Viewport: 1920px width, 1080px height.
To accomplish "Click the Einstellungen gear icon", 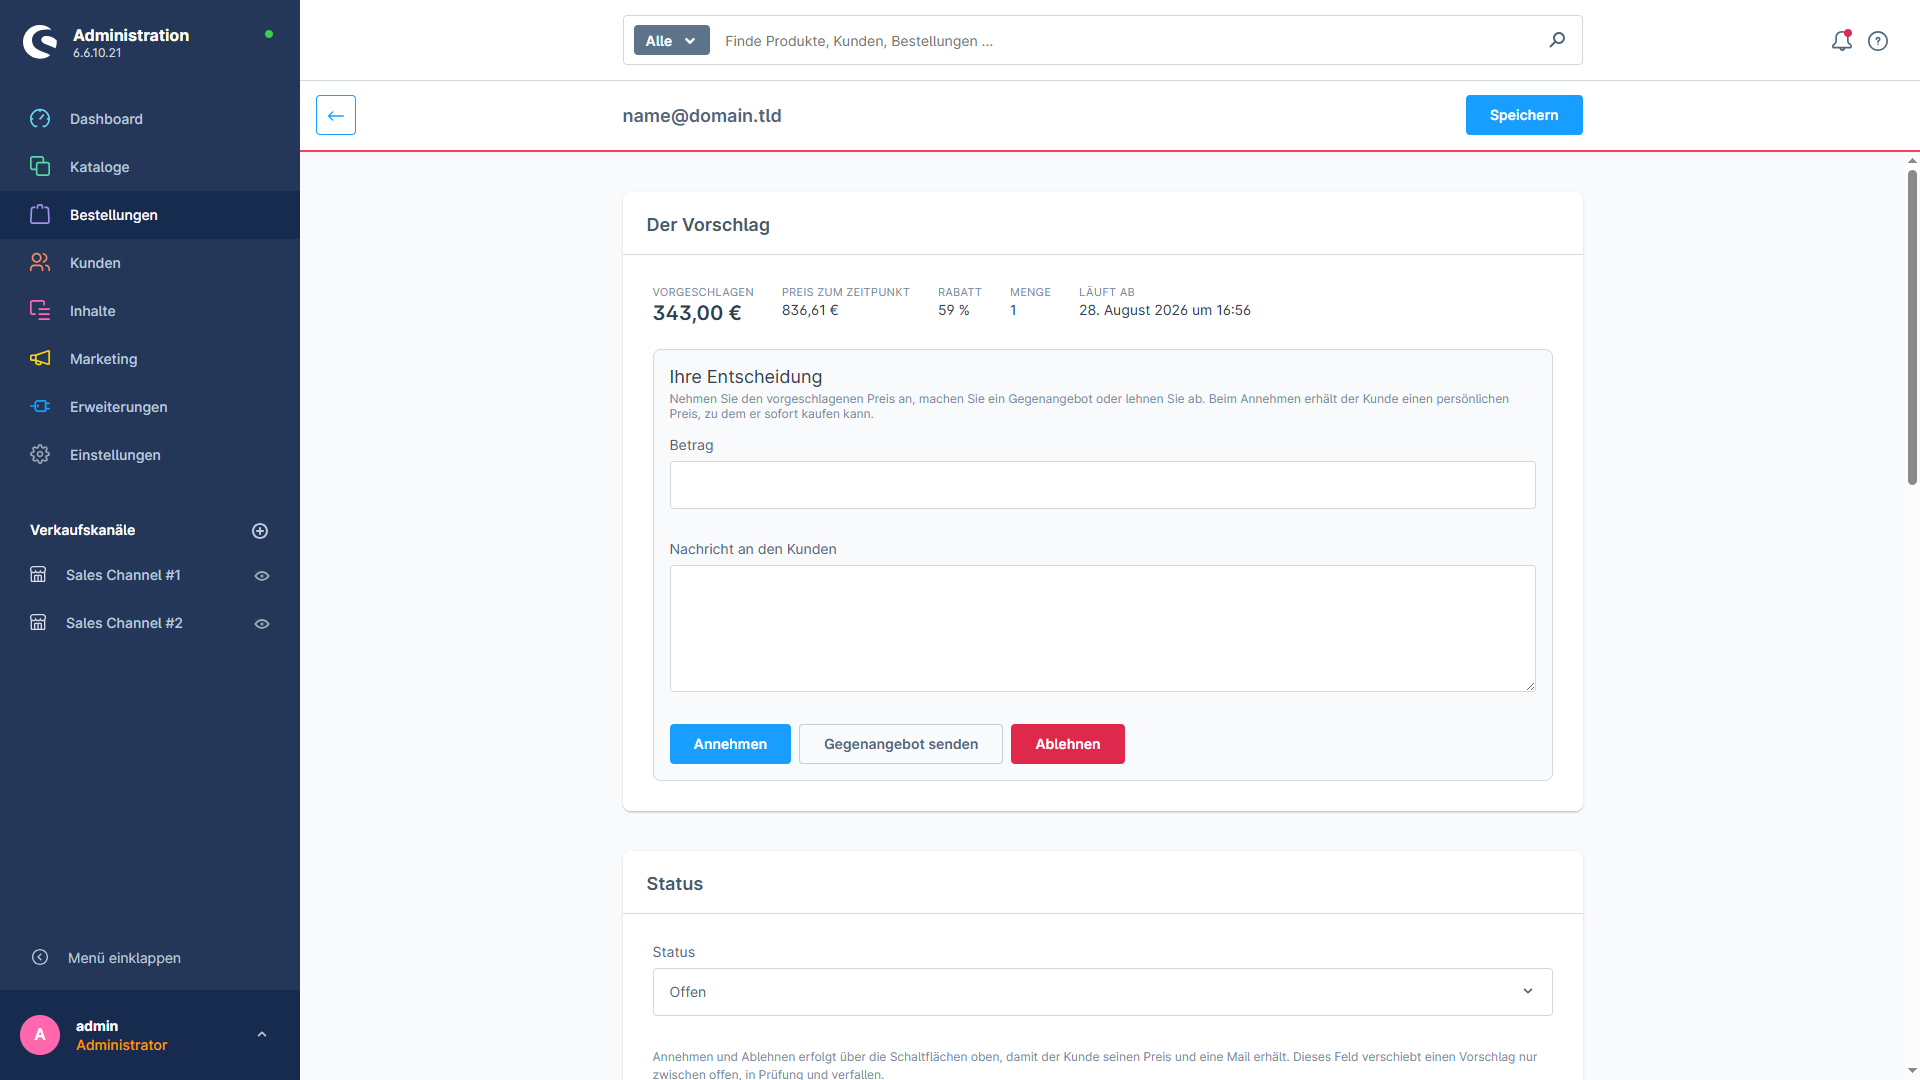I will coord(40,455).
